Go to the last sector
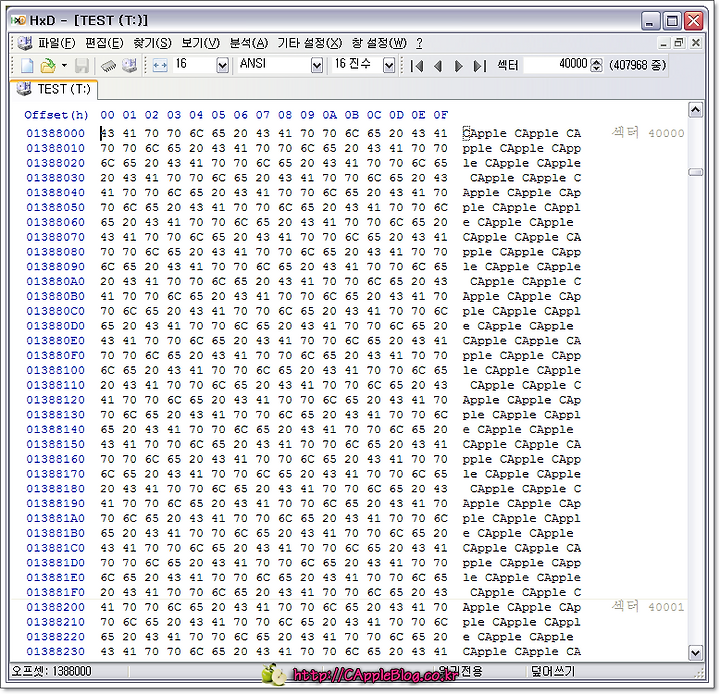 (479, 66)
